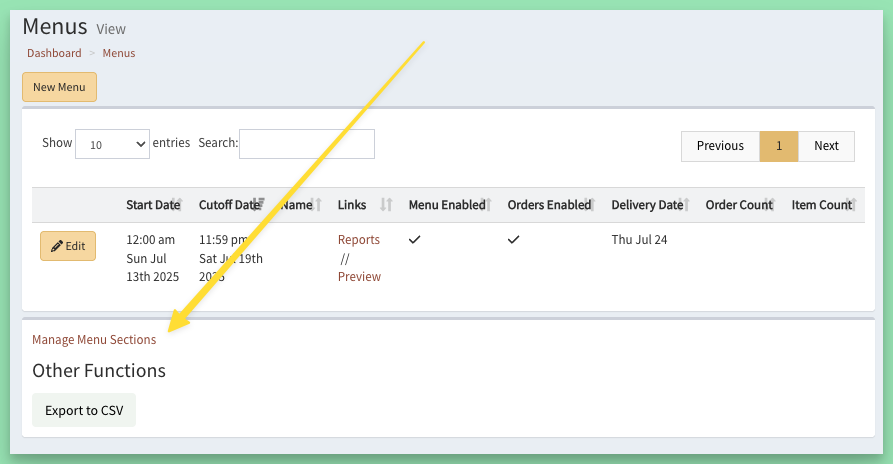Screen dimensions: 893x464
Task: Open the menu Preview link
Action: [359, 277]
